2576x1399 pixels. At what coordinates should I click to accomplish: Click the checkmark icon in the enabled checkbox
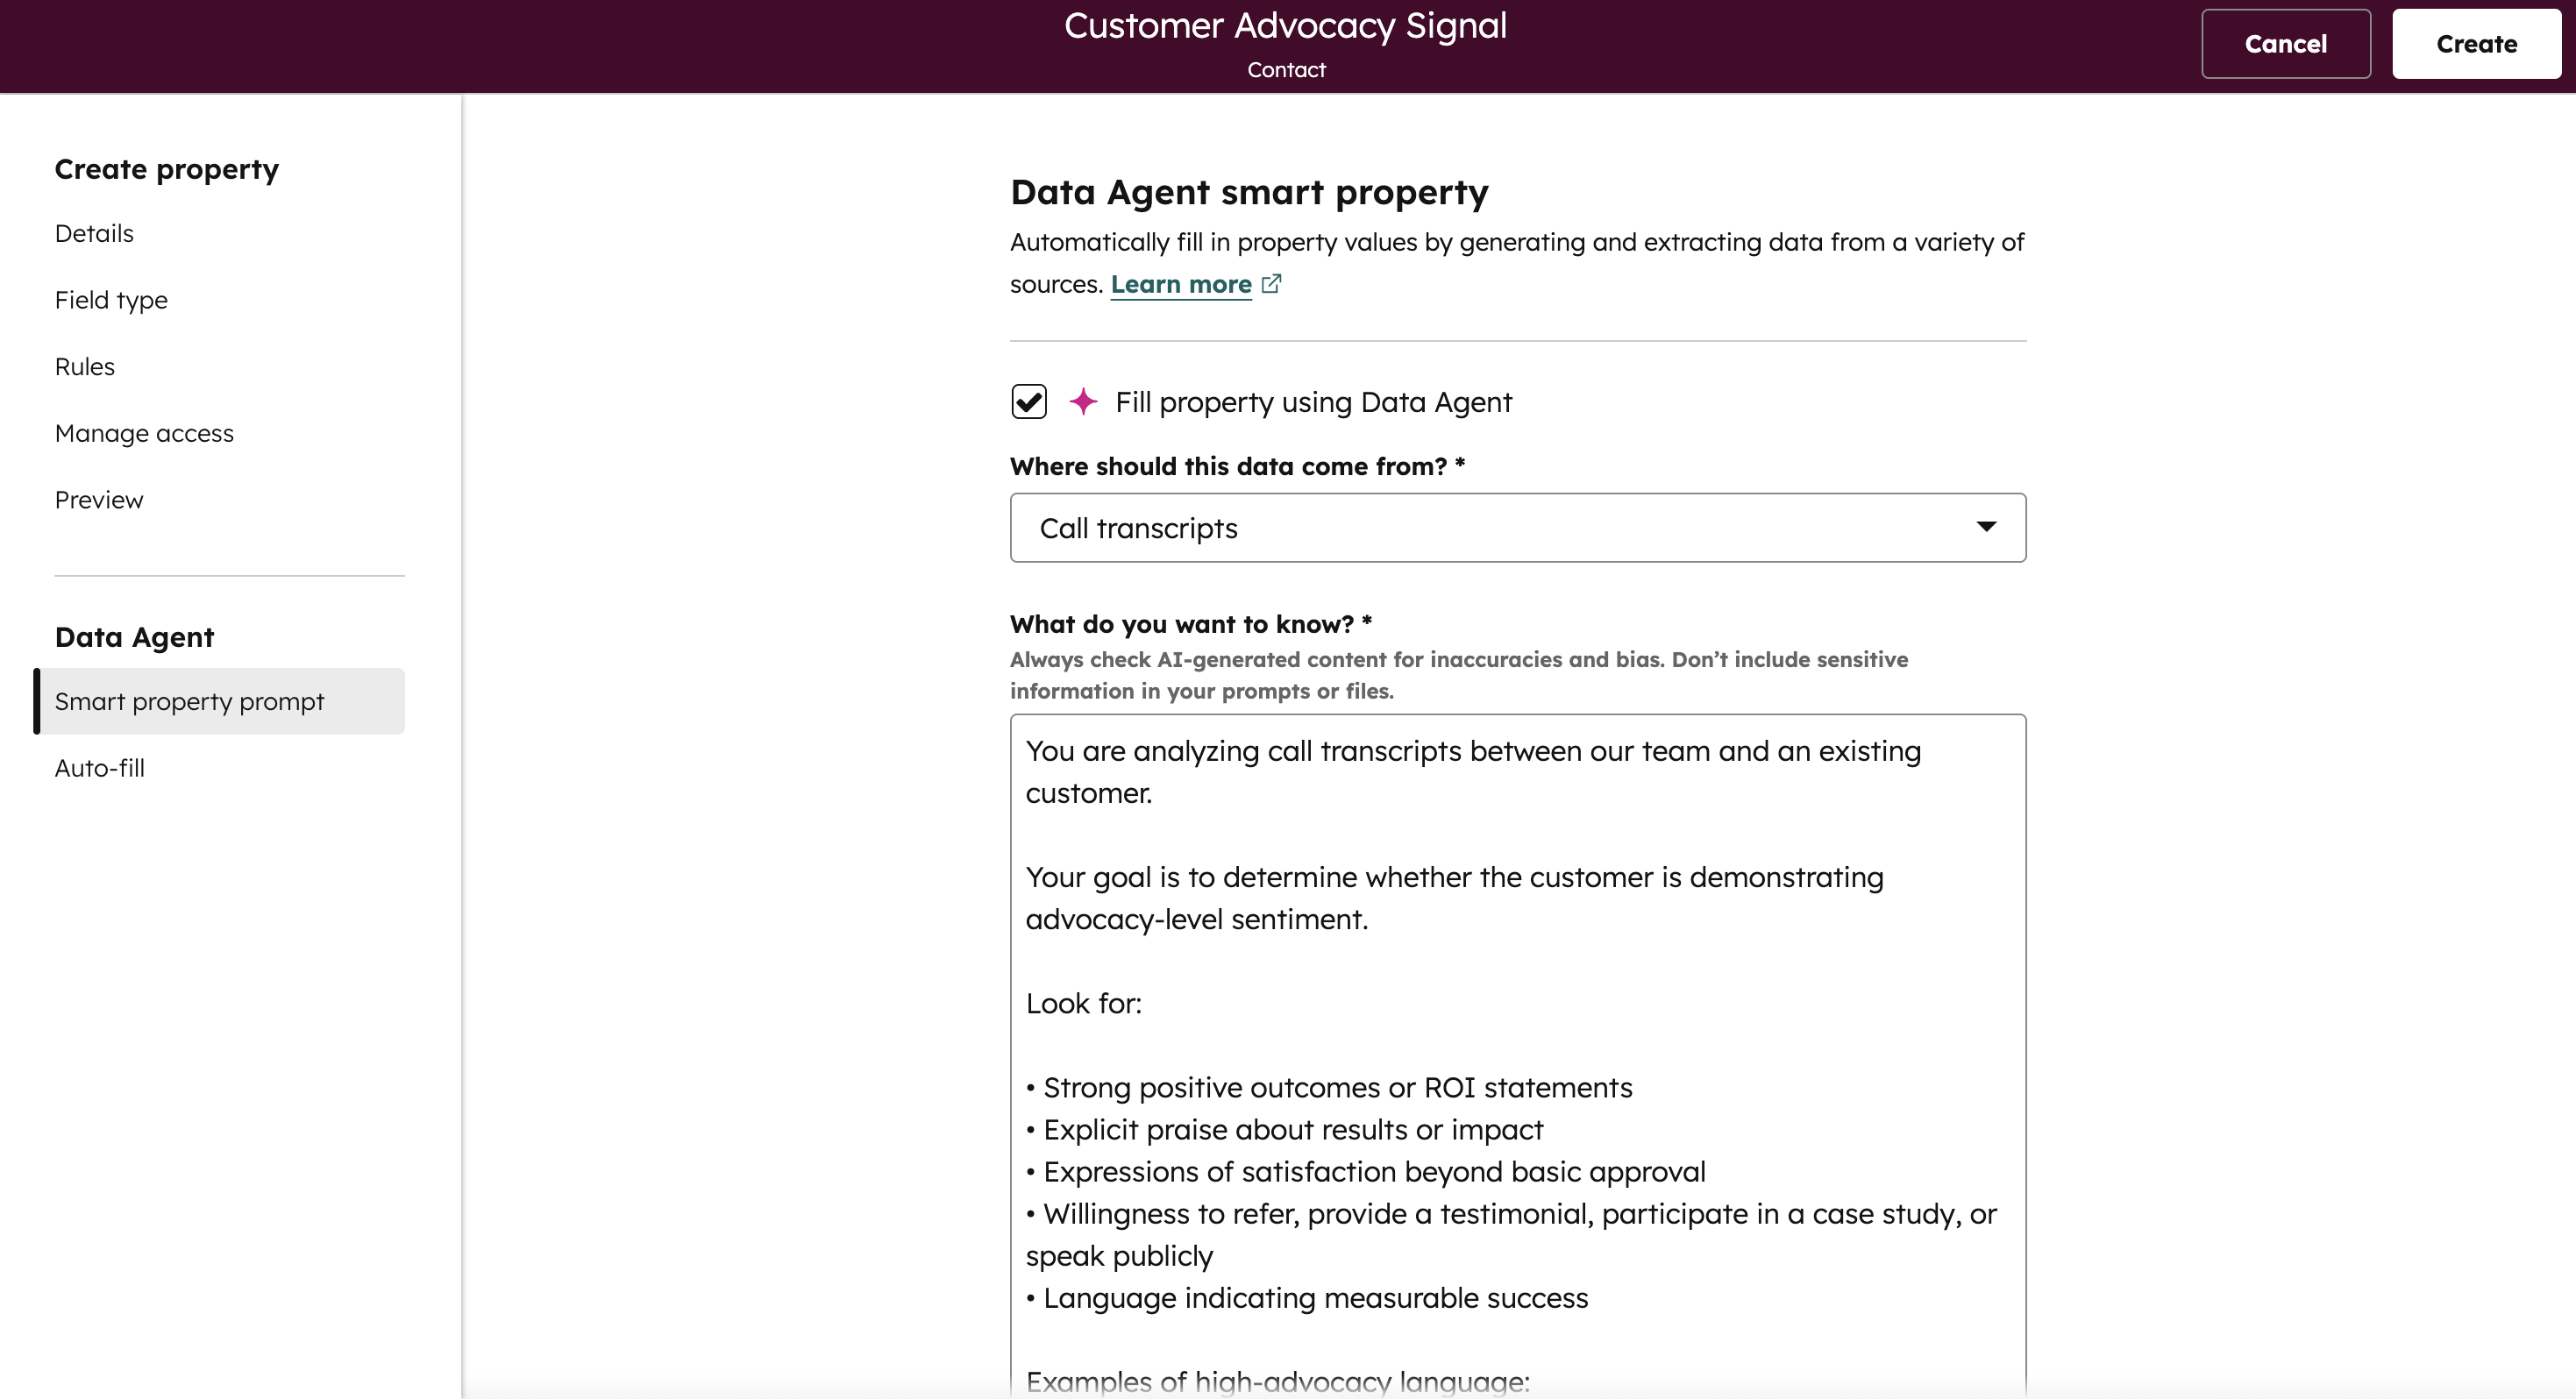coord(1029,401)
